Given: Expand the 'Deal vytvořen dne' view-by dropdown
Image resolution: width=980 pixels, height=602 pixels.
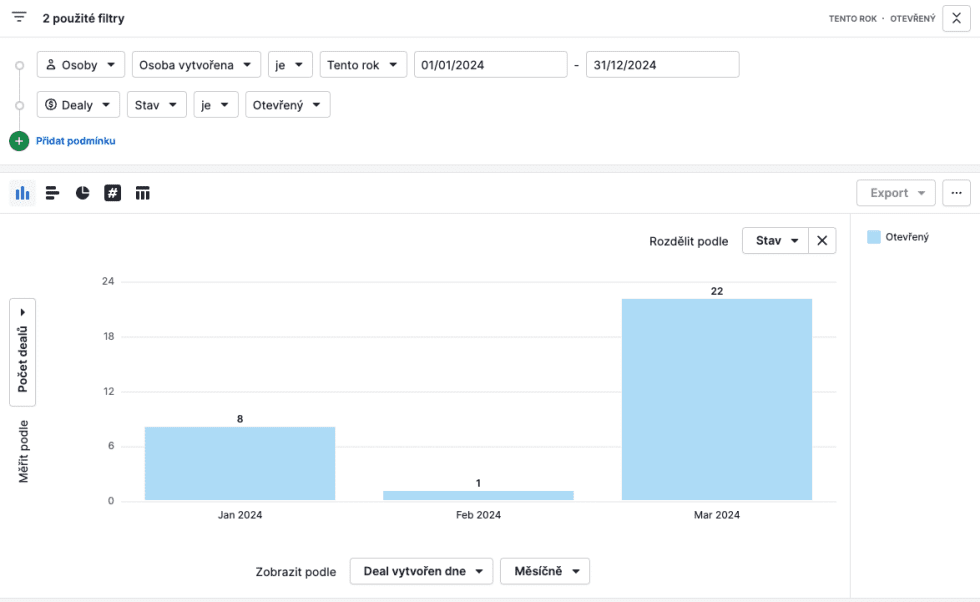Looking at the screenshot, I should click(x=421, y=571).
